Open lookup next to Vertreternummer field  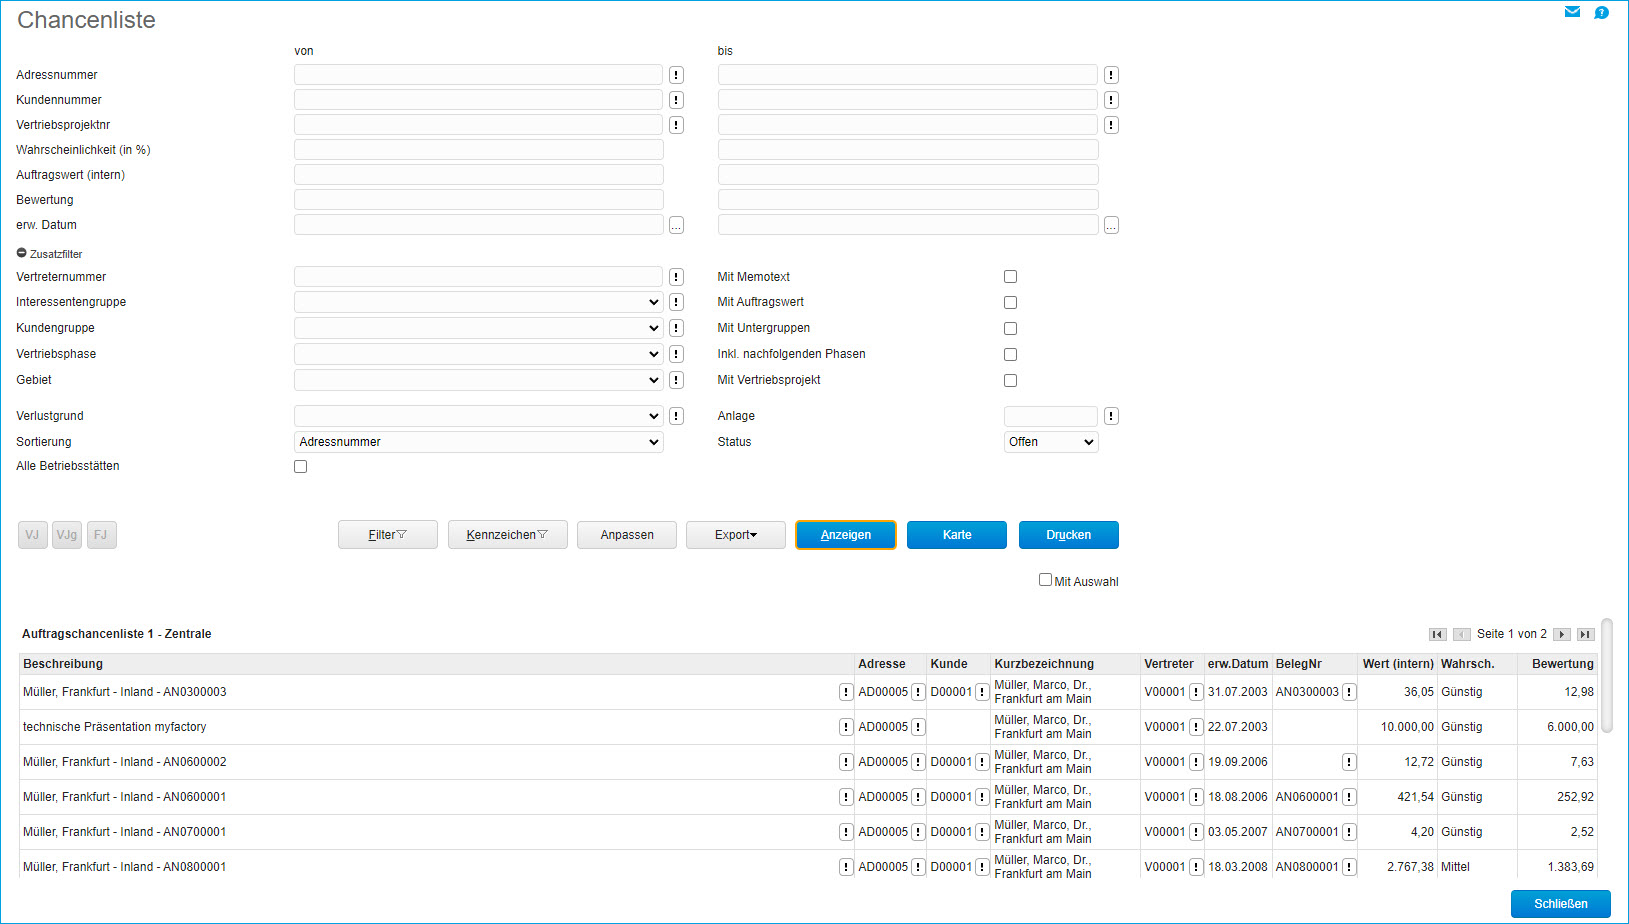[x=676, y=277]
